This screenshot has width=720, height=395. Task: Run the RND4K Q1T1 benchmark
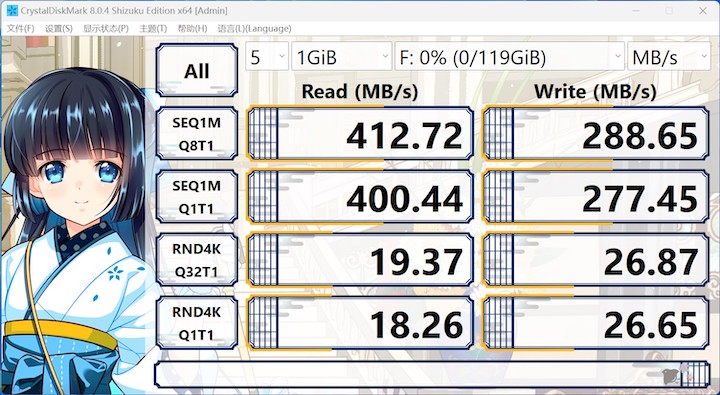pyautogui.click(x=197, y=323)
